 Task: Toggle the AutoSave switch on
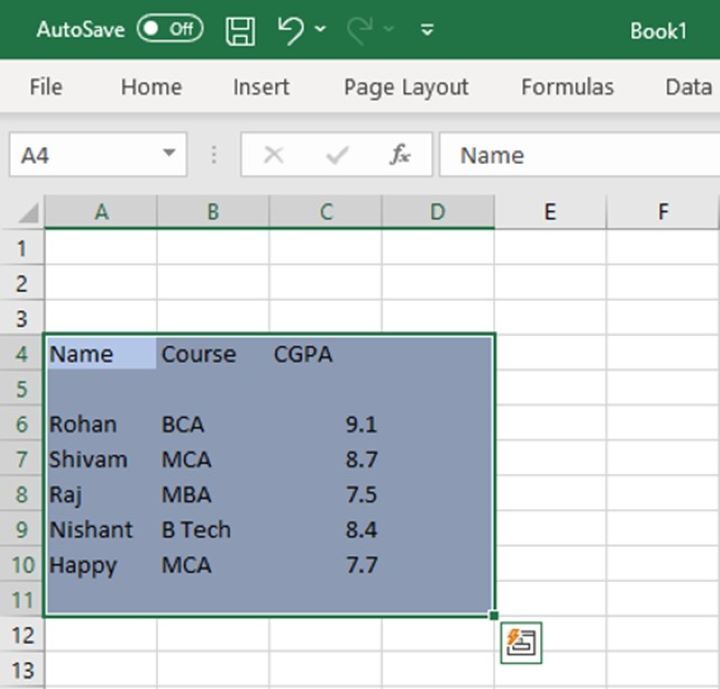pyautogui.click(x=170, y=29)
